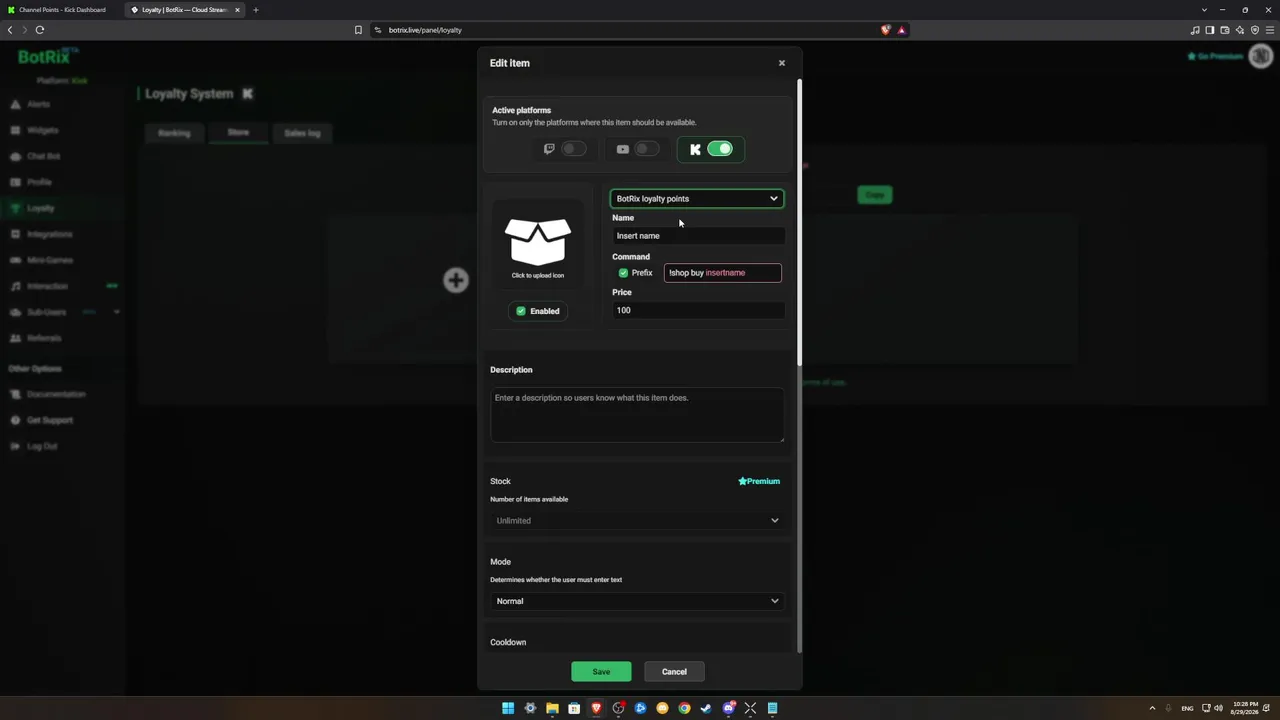Toggle the browser sidebar panel icon

[x=1210, y=30]
